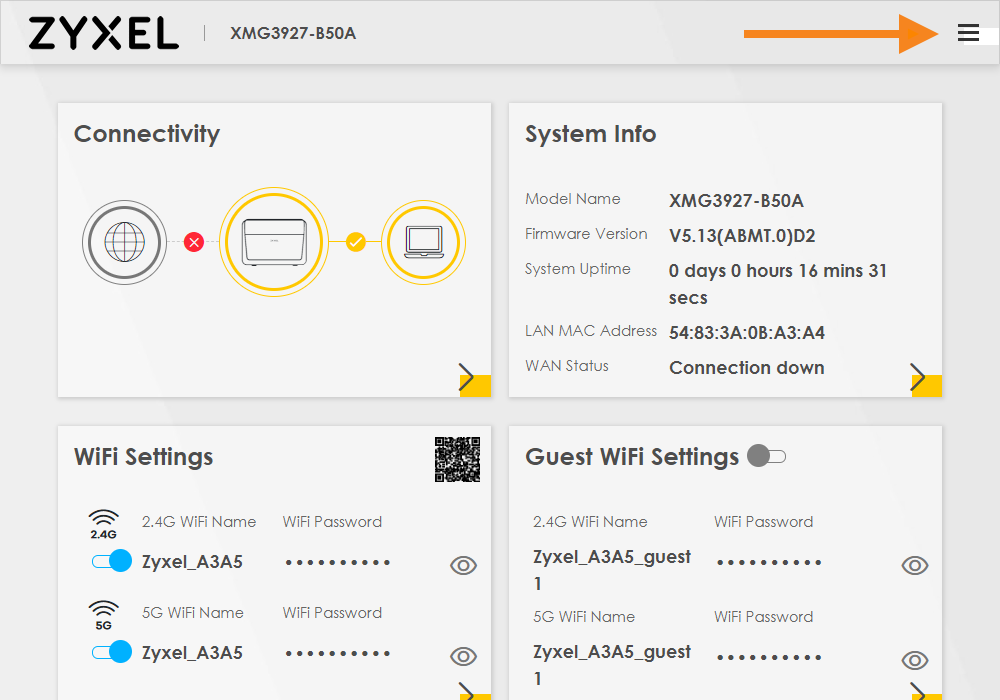Click the red X connection error icon
The image size is (1000, 700).
click(x=194, y=242)
